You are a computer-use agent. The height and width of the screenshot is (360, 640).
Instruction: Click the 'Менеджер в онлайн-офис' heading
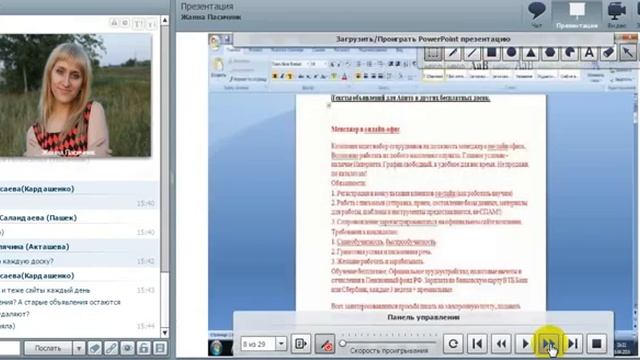point(365,129)
